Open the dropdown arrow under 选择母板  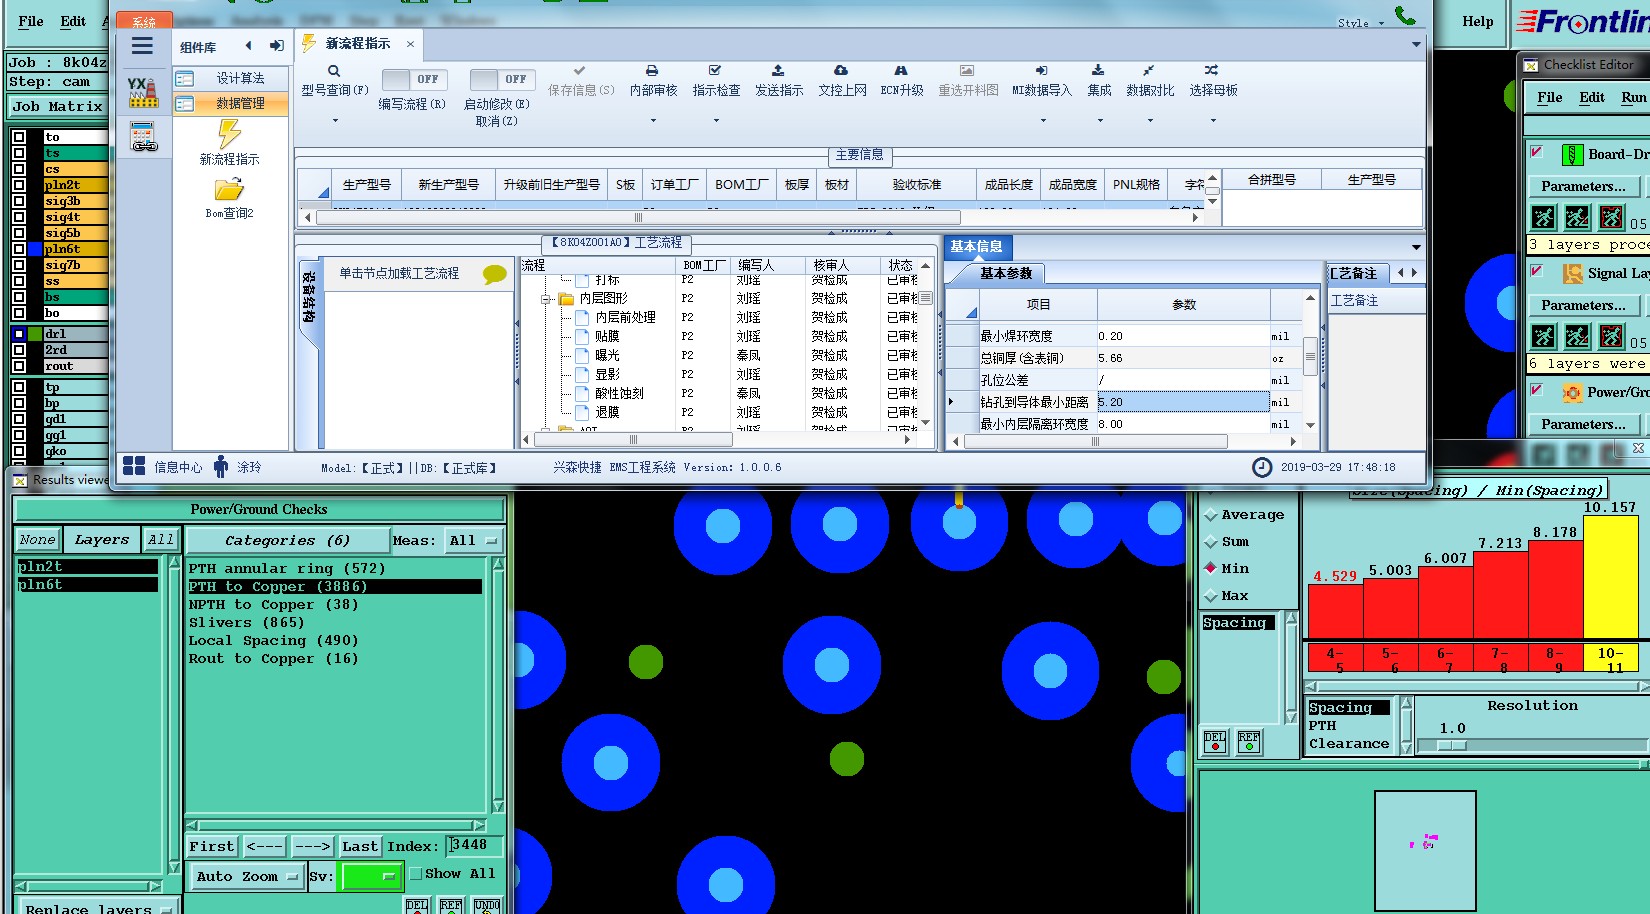click(x=1213, y=121)
